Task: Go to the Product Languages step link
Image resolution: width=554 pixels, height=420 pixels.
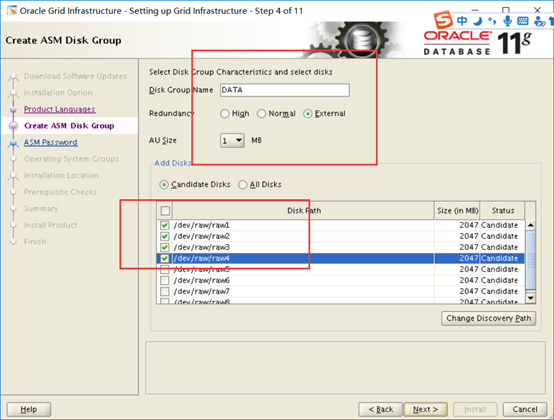Action: click(59, 109)
